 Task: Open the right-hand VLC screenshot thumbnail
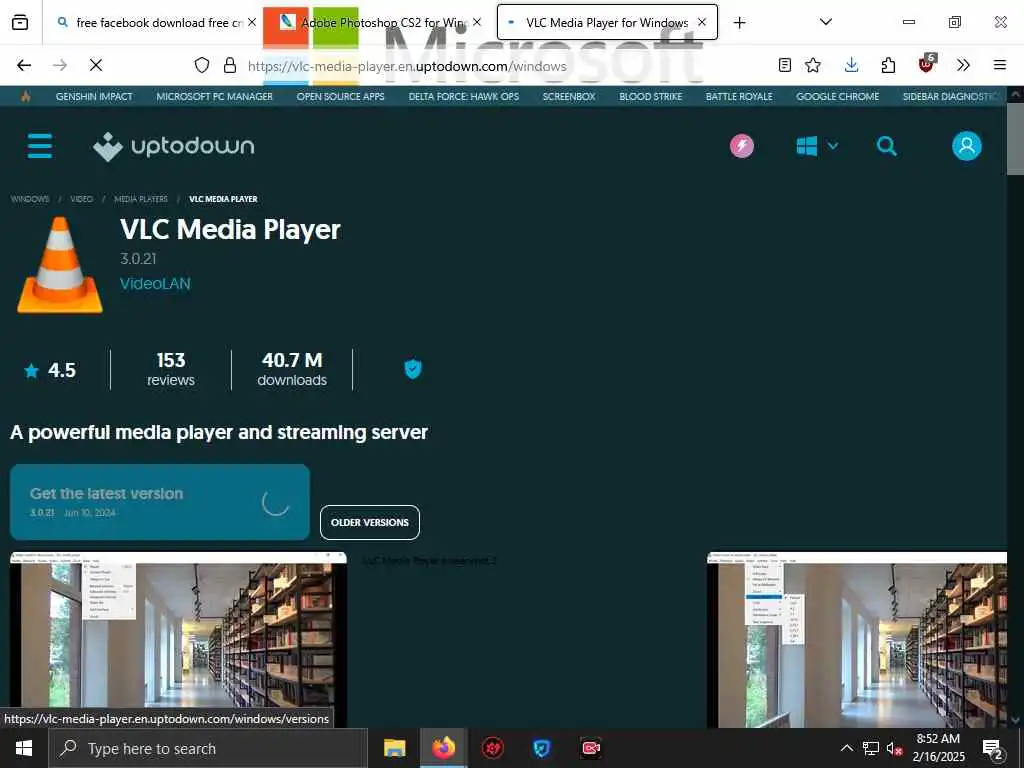pos(857,639)
